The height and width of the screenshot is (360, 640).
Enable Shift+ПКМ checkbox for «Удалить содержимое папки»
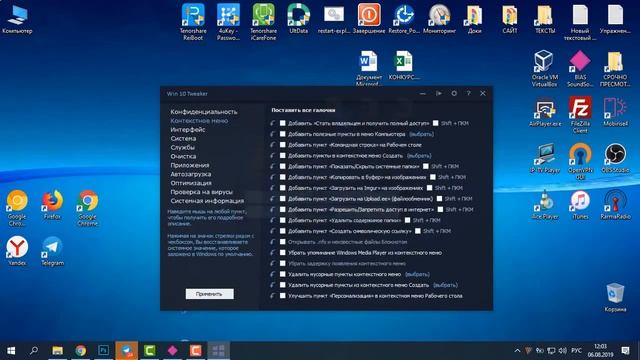[x=407, y=220]
